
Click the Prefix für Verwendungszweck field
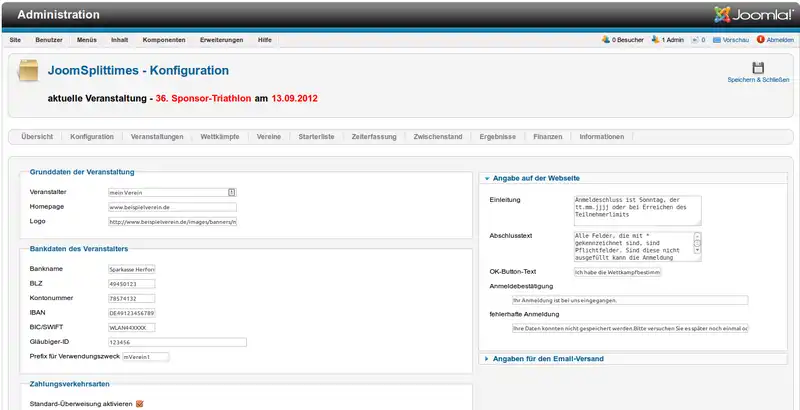point(146,357)
